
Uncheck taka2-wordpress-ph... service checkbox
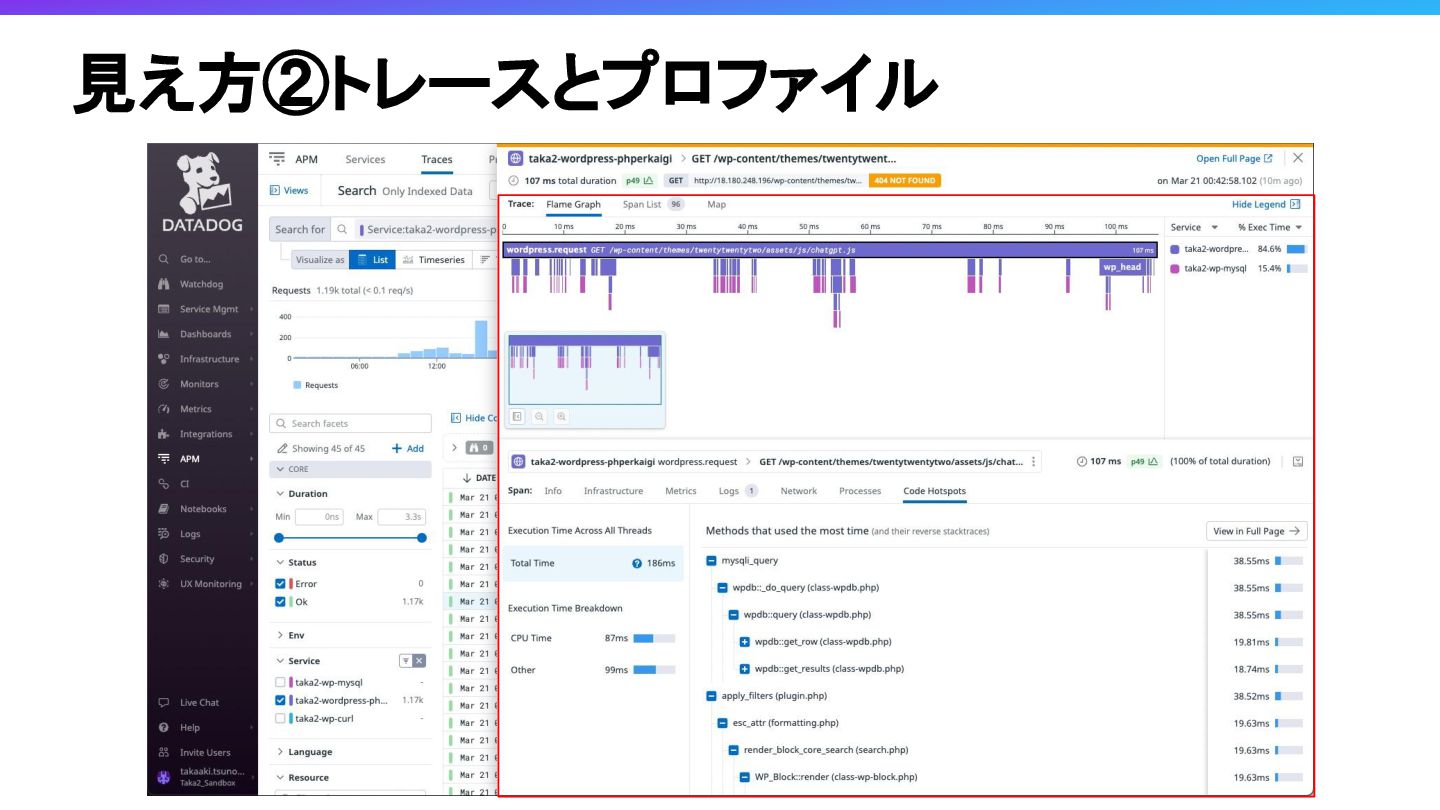281,701
